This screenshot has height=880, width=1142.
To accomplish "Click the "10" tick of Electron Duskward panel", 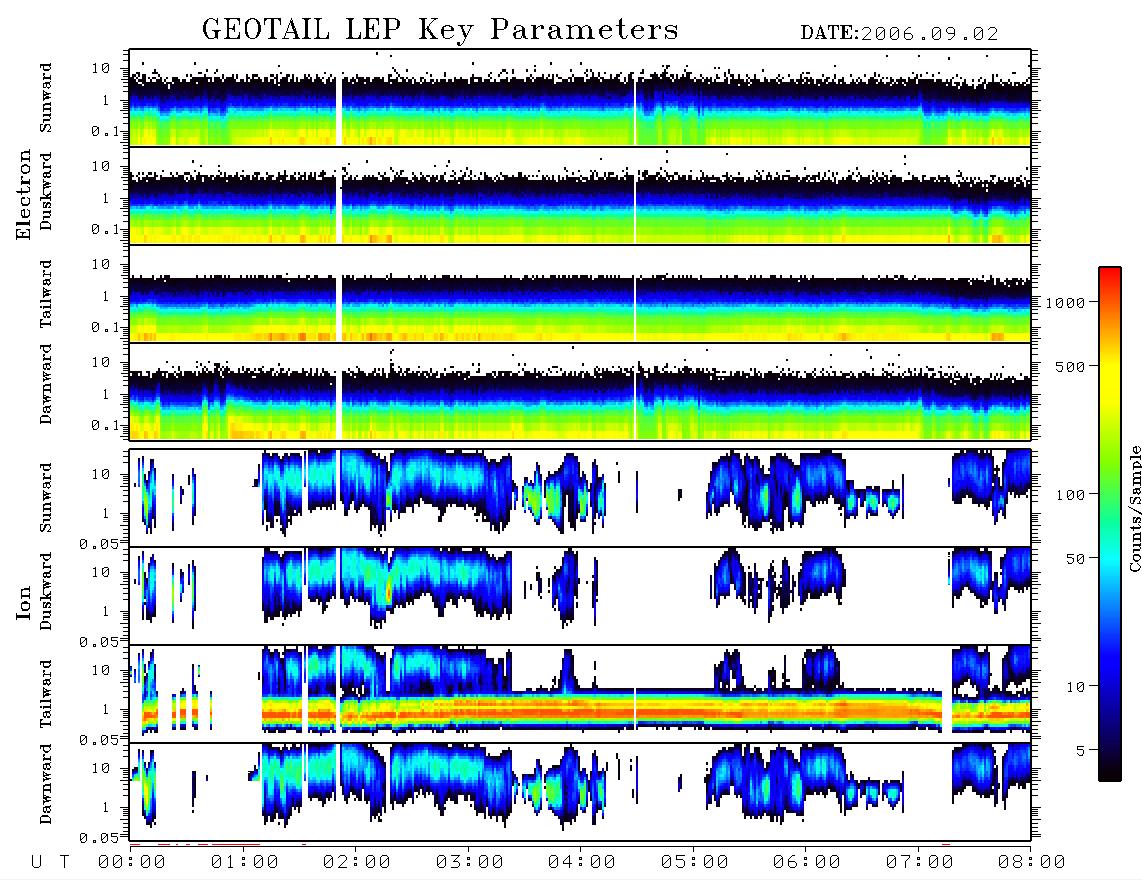I will click(101, 166).
